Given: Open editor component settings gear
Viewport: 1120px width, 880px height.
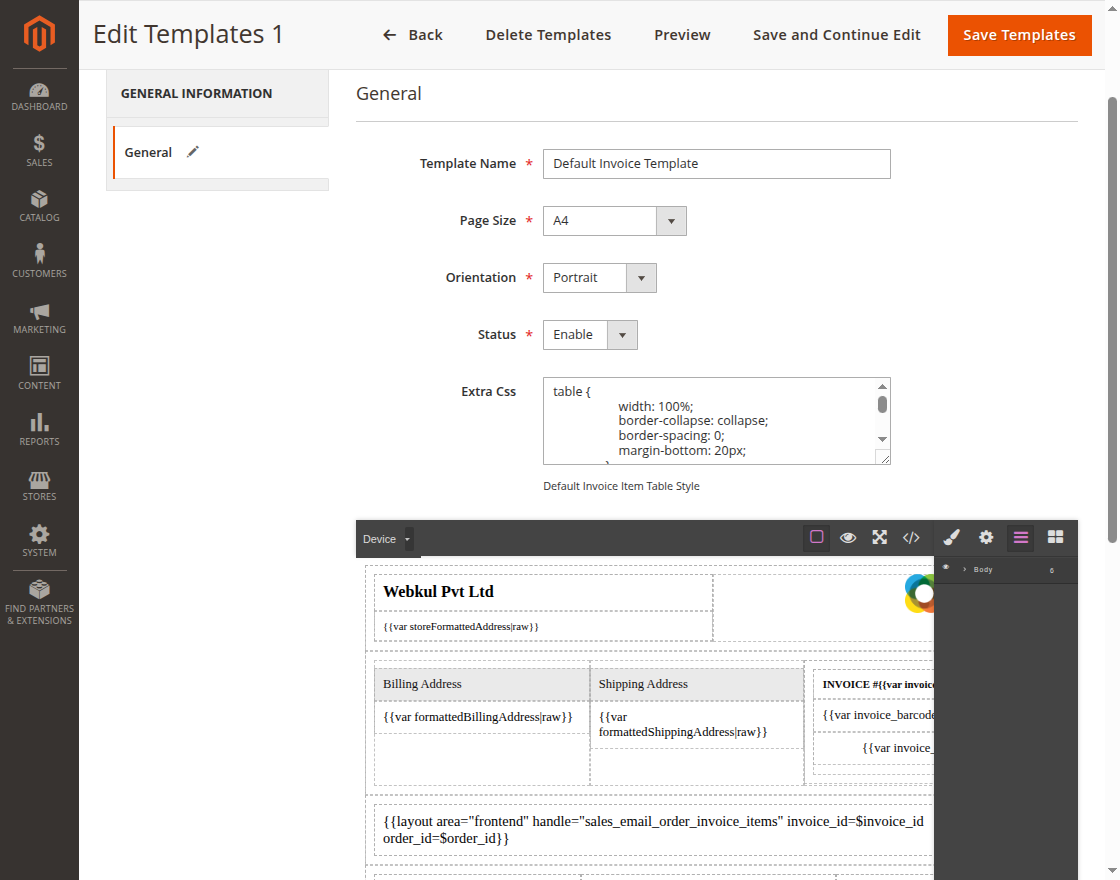Looking at the screenshot, I should (986, 537).
